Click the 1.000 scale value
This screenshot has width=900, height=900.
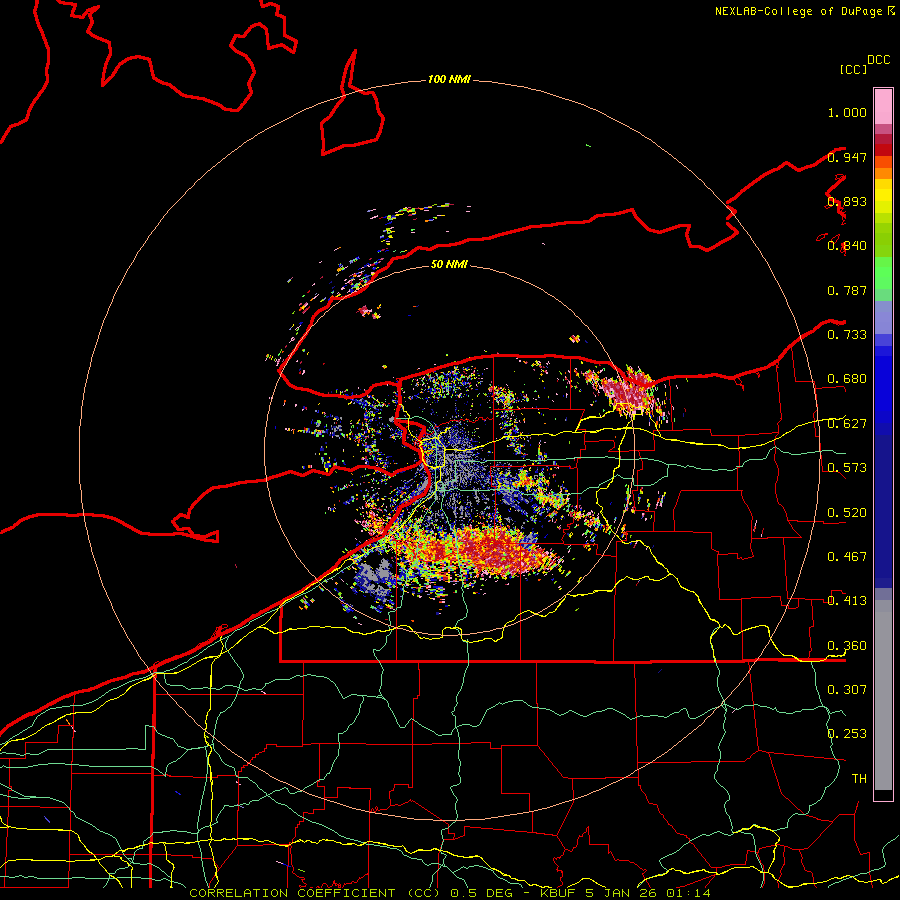[847, 112]
